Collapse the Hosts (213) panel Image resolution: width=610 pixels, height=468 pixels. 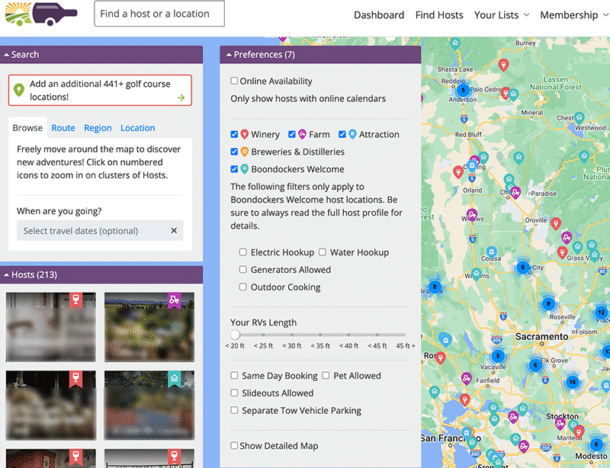click(x=6, y=274)
